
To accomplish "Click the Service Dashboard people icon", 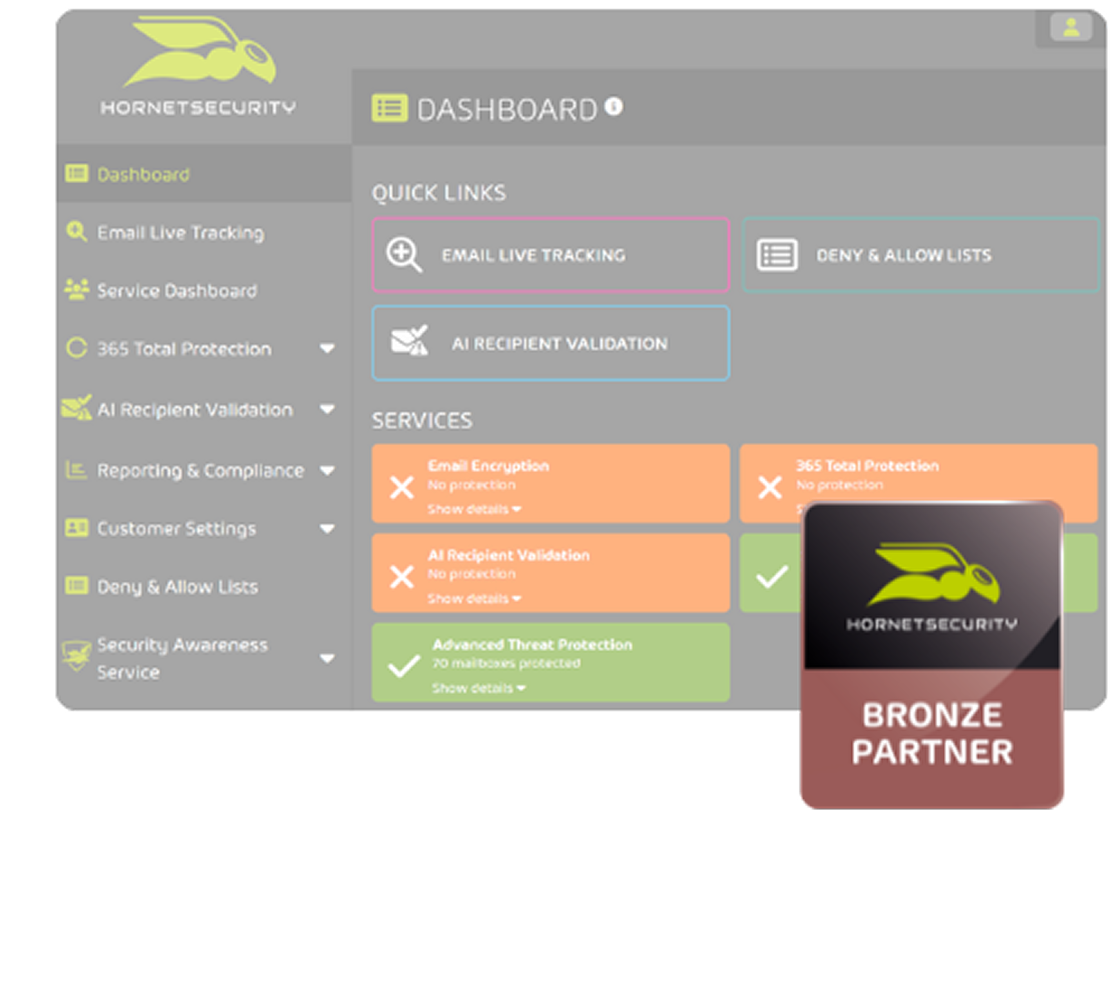I will (76, 289).
